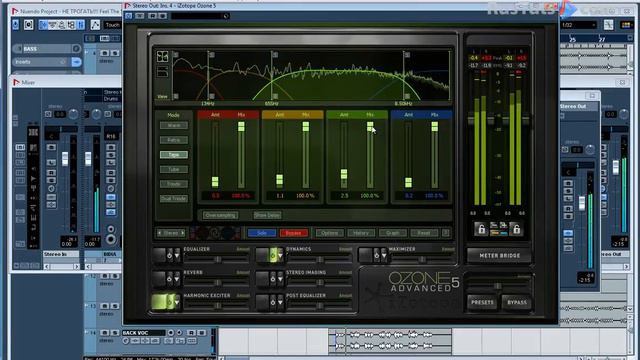Toggle the W write automation button in plugin header
The image size is (640, 360).
pos(162,16)
